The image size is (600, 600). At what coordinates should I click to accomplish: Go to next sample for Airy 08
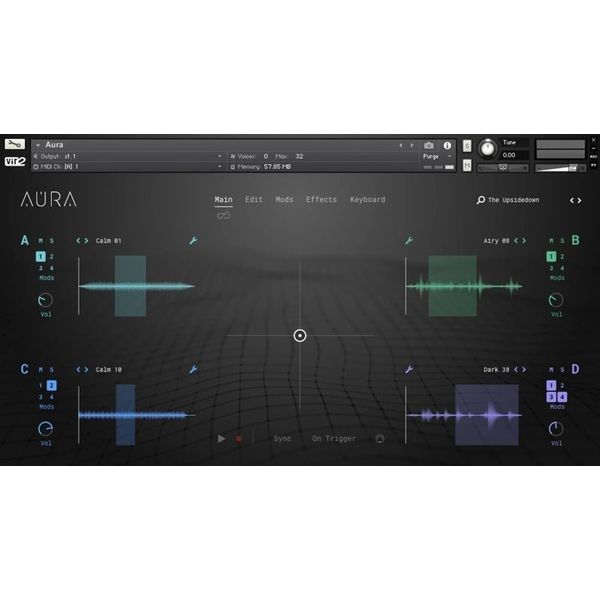[x=524, y=241]
